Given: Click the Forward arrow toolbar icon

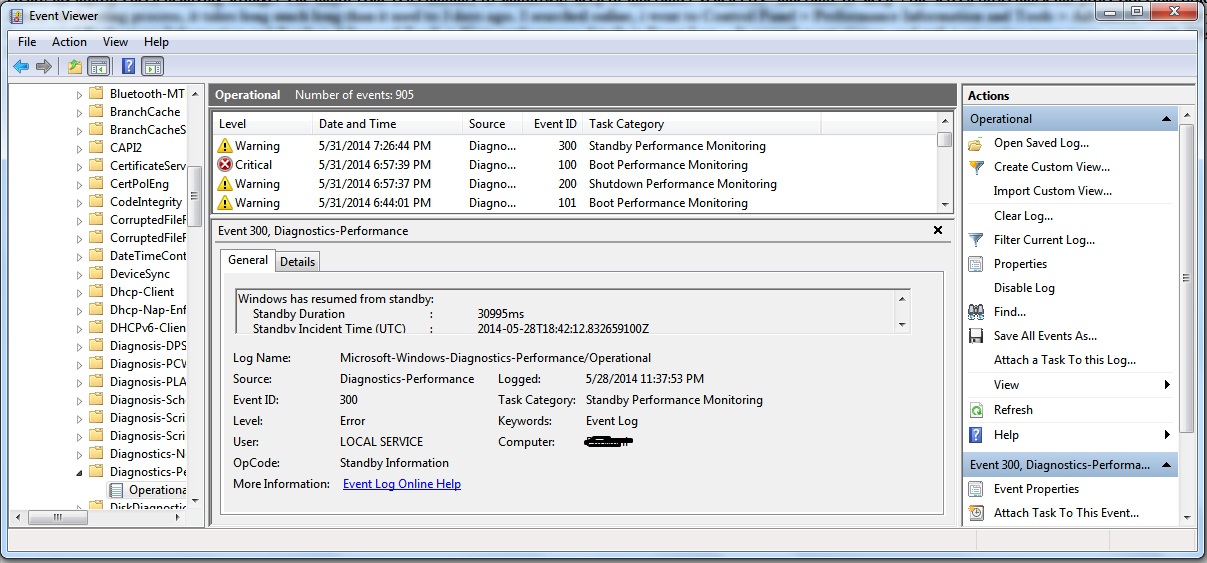Looking at the screenshot, I should (x=43, y=66).
